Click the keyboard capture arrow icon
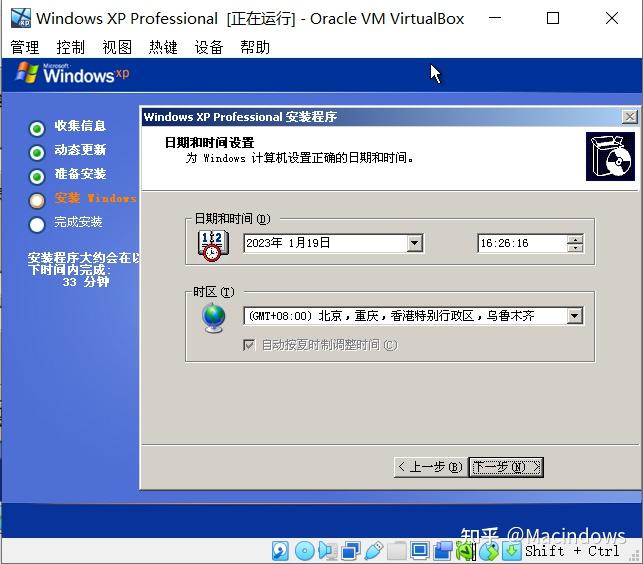 [512, 551]
